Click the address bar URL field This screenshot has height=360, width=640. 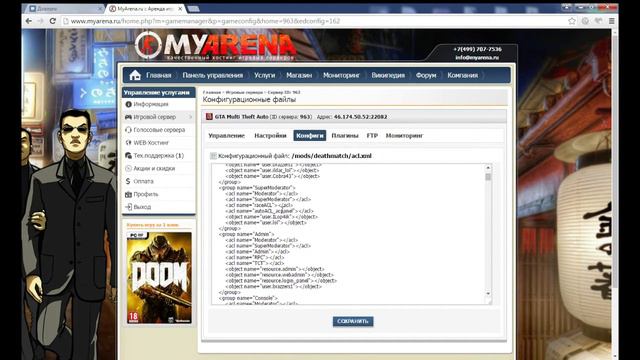coord(314,21)
